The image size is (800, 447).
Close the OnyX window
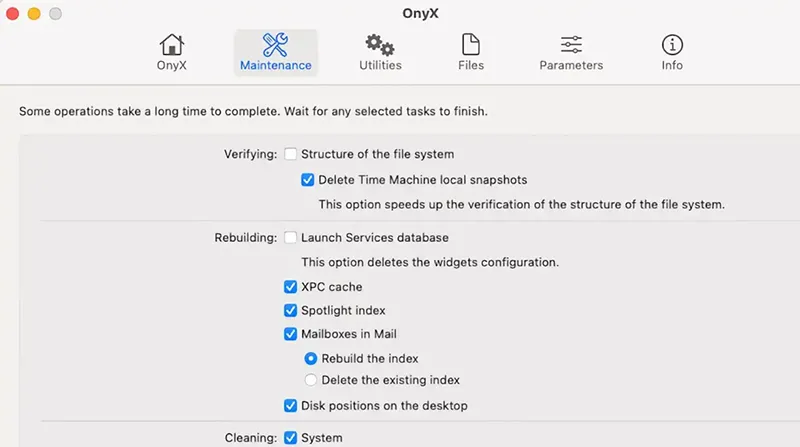coord(14,14)
